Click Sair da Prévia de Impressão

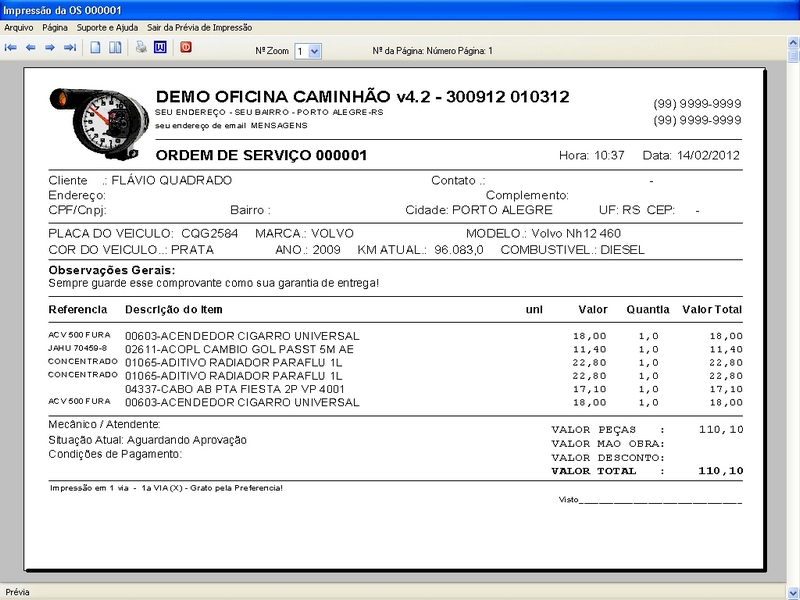pyautogui.click(x=199, y=28)
